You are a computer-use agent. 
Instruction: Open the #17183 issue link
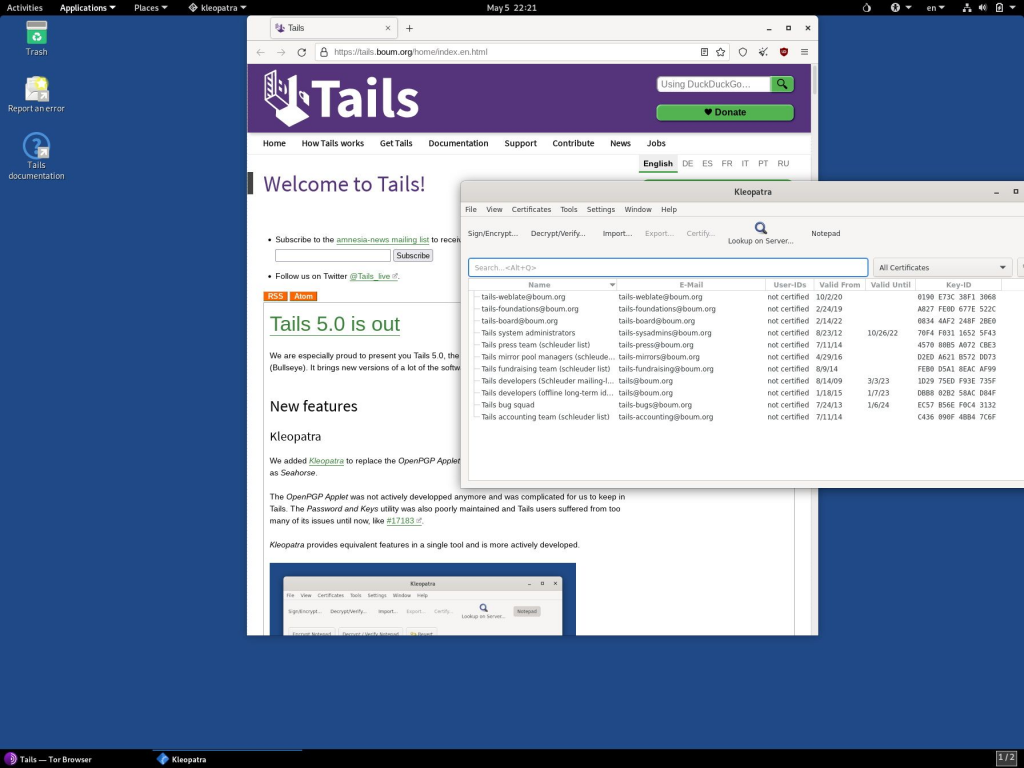tap(404, 521)
